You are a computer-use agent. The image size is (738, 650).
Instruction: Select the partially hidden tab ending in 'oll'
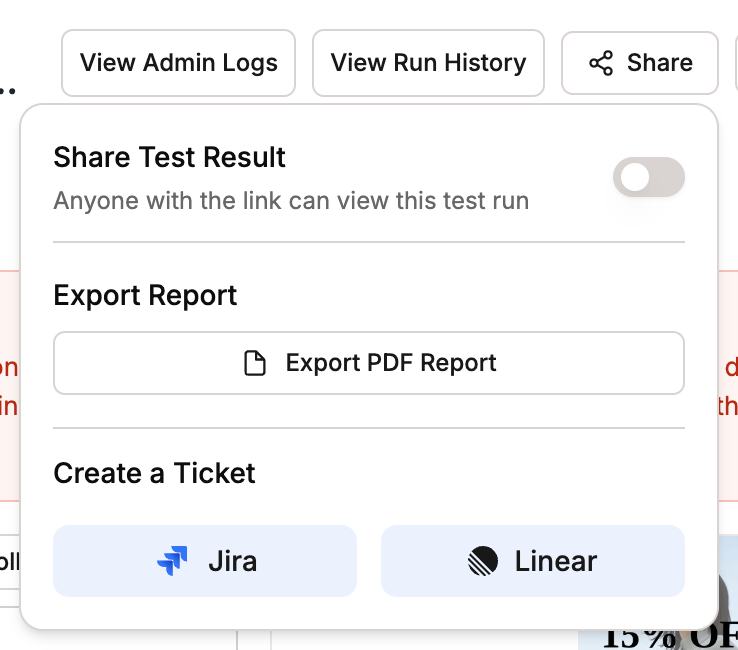[x=9, y=562]
